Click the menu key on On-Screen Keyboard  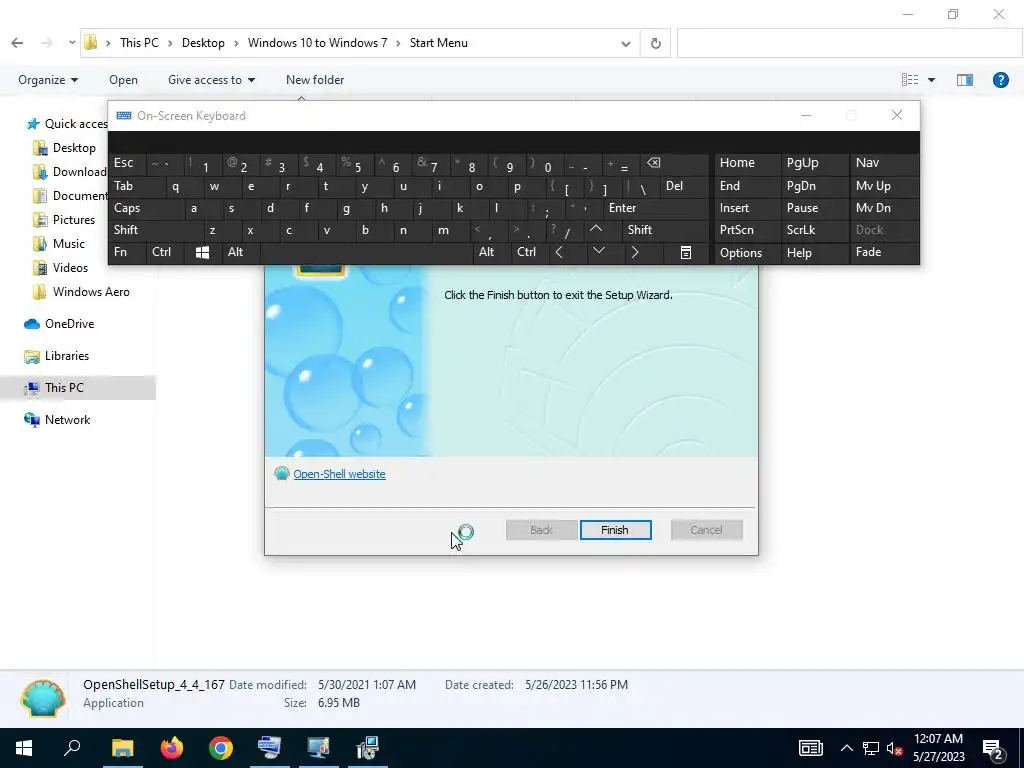click(686, 253)
